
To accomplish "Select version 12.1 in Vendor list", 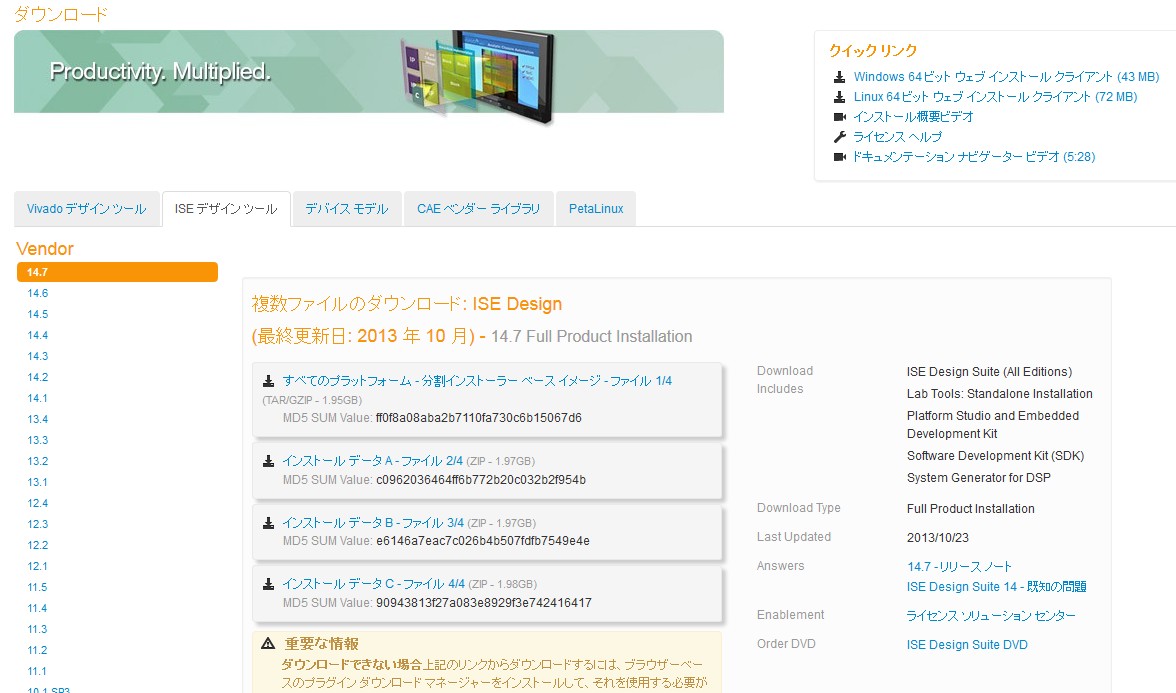I will pos(38,566).
